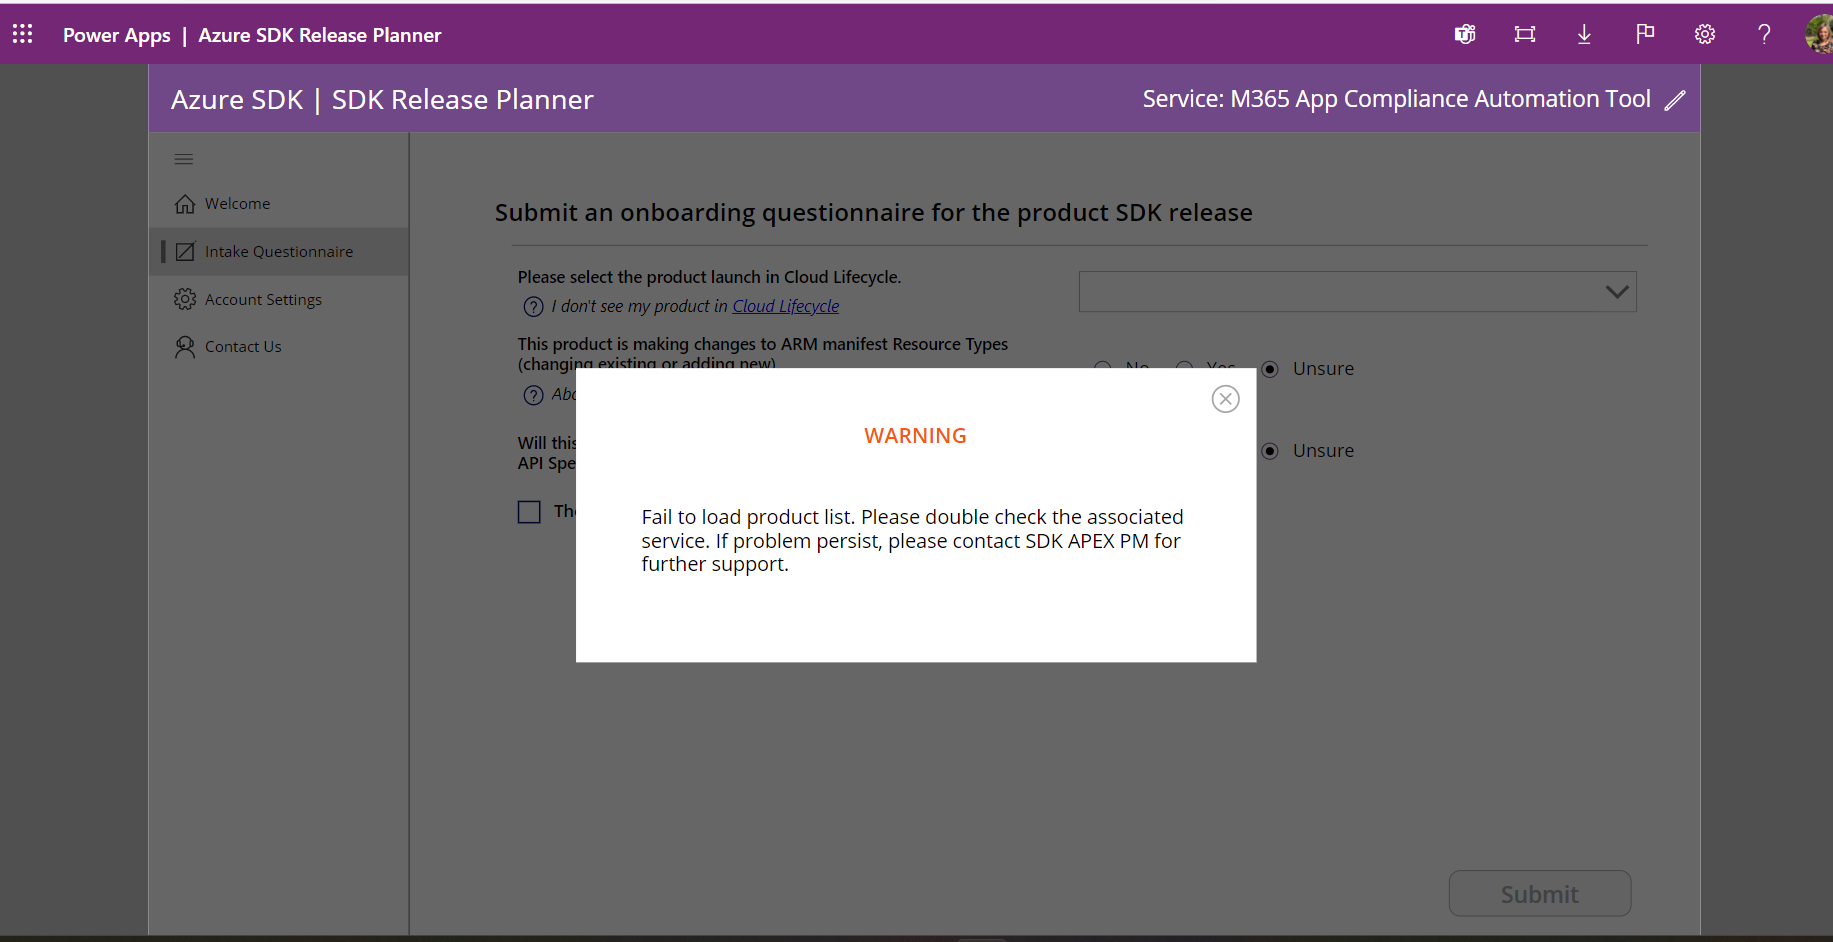Download the app using the download icon
The image size is (1833, 942).
coord(1584,33)
